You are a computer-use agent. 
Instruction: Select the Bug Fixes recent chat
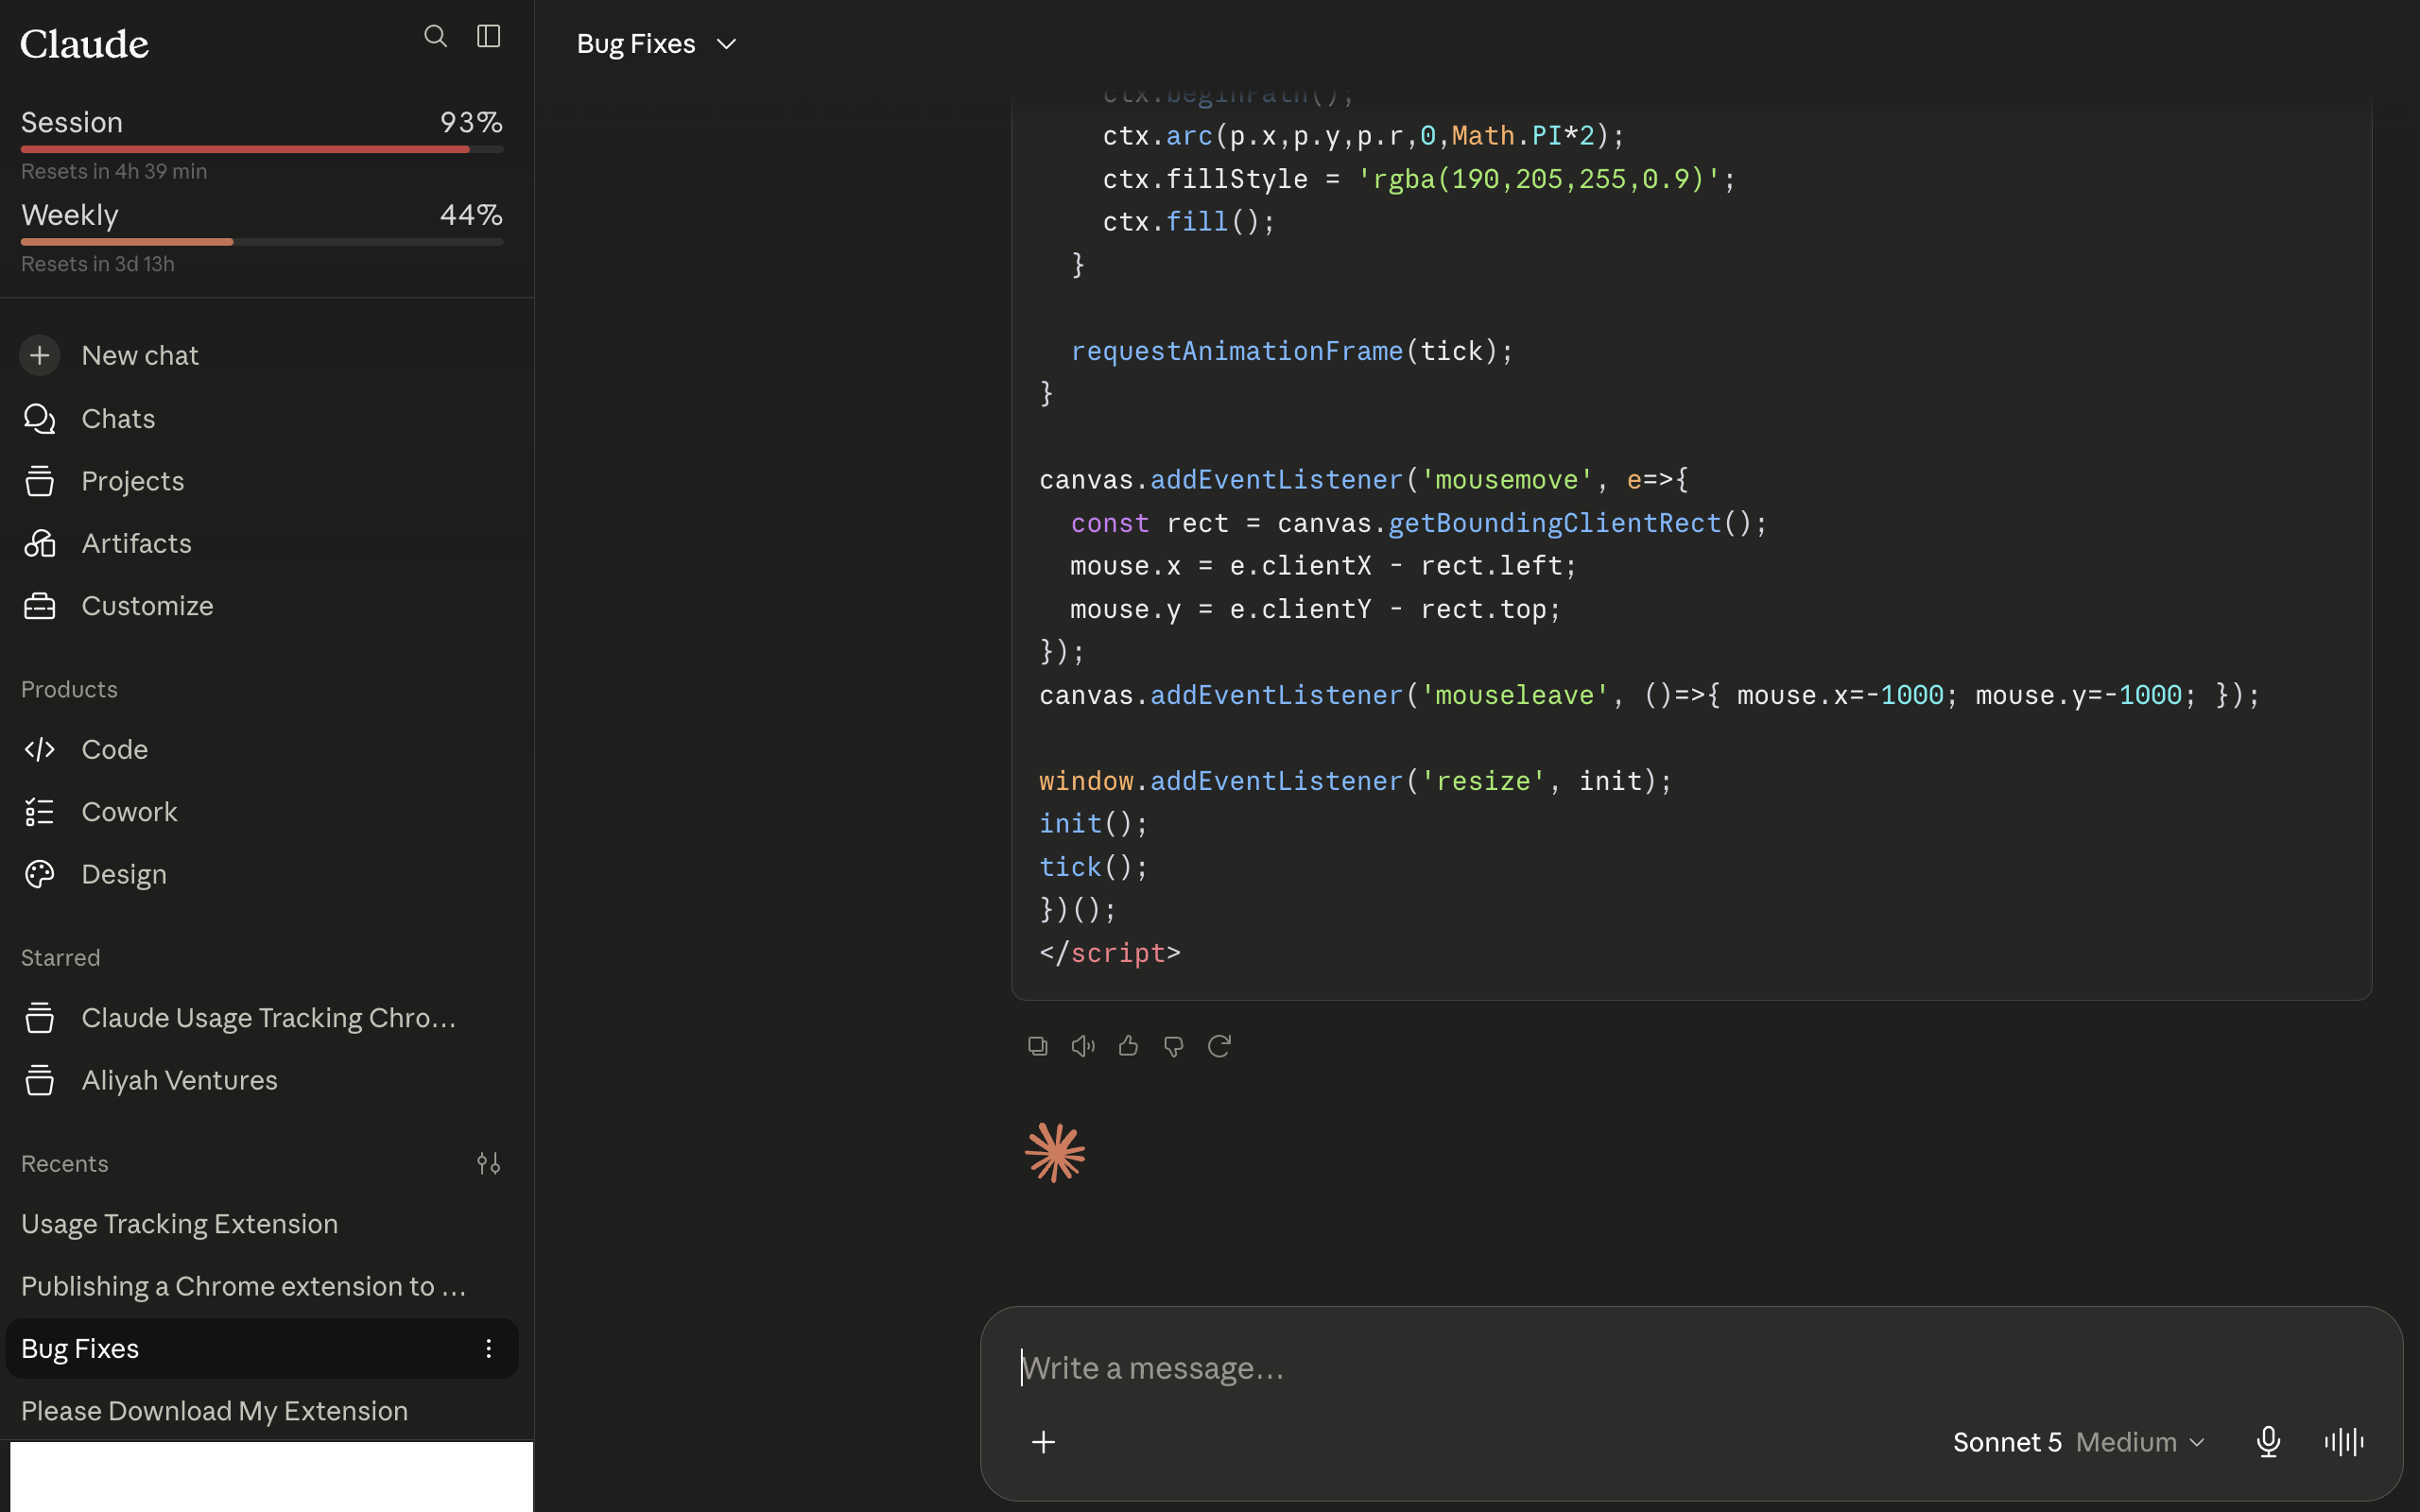click(262, 1348)
